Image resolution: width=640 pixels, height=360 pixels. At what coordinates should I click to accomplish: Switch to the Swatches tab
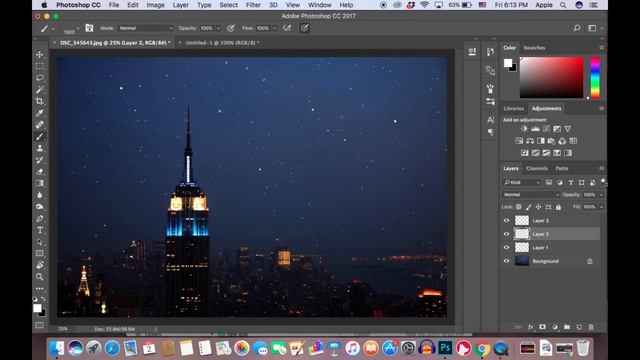534,48
